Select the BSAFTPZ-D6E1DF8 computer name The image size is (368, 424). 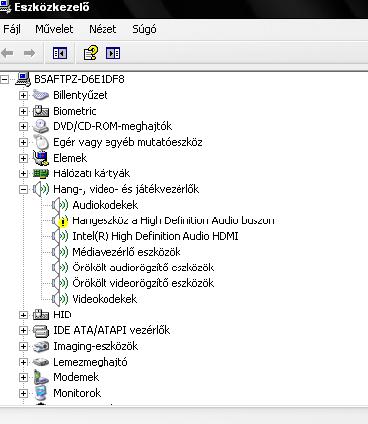(79, 79)
